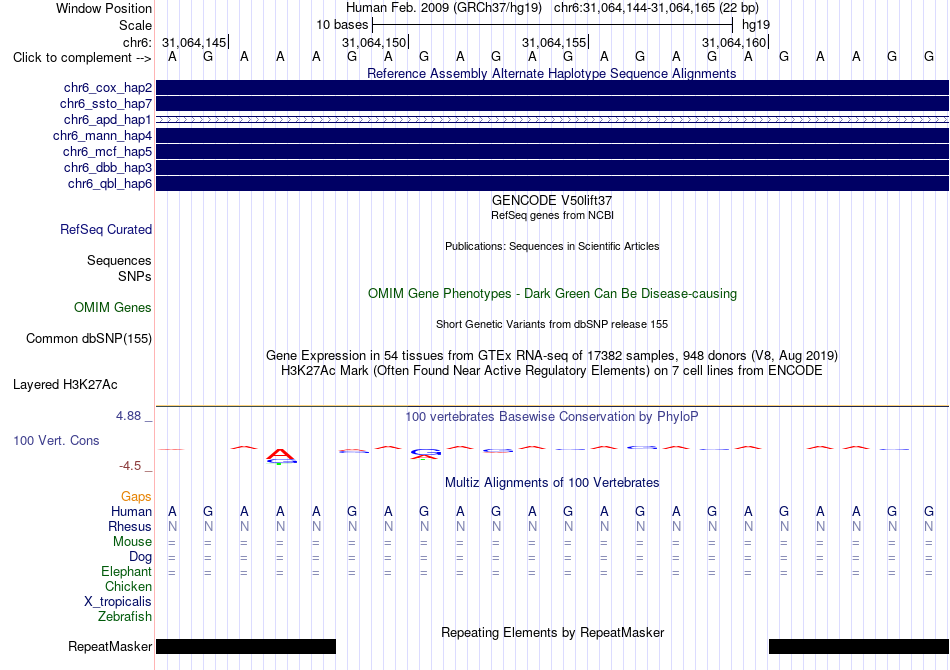Screen dimensions: 950x670
Task: Click the Sequences track label
Action: coord(119,260)
